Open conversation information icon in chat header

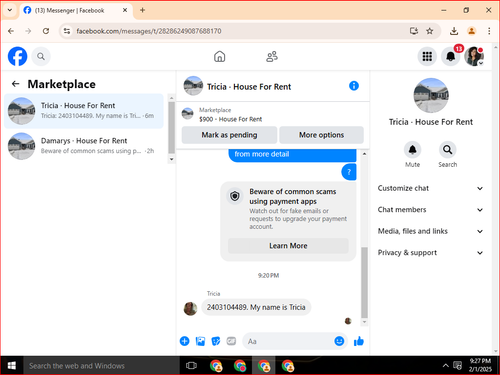click(x=354, y=86)
